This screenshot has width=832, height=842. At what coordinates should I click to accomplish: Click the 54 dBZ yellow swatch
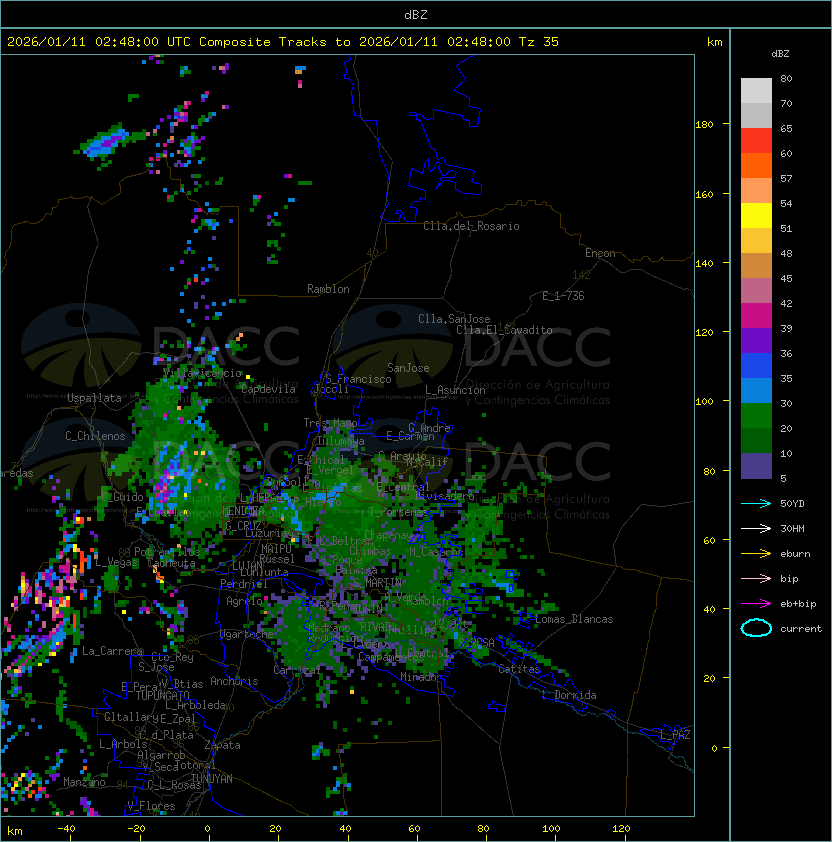coord(756,215)
